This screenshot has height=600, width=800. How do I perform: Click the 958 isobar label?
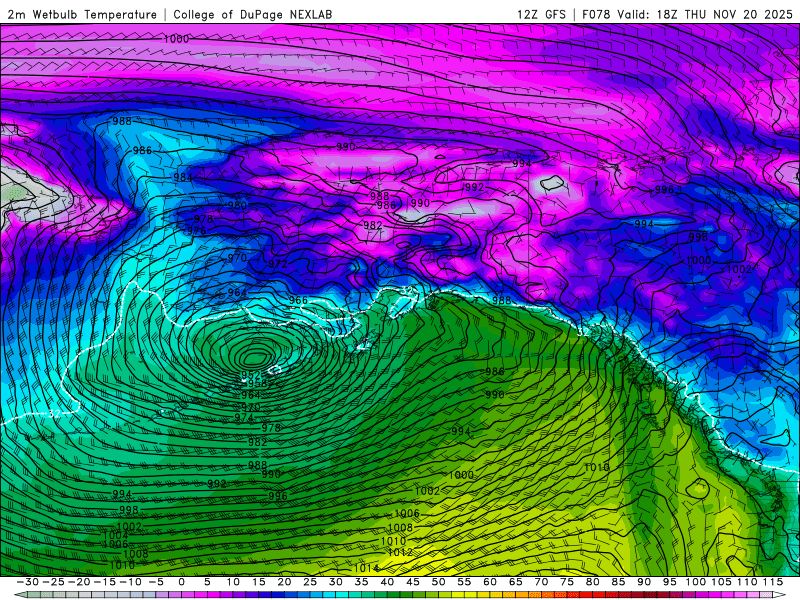pyautogui.click(x=257, y=384)
